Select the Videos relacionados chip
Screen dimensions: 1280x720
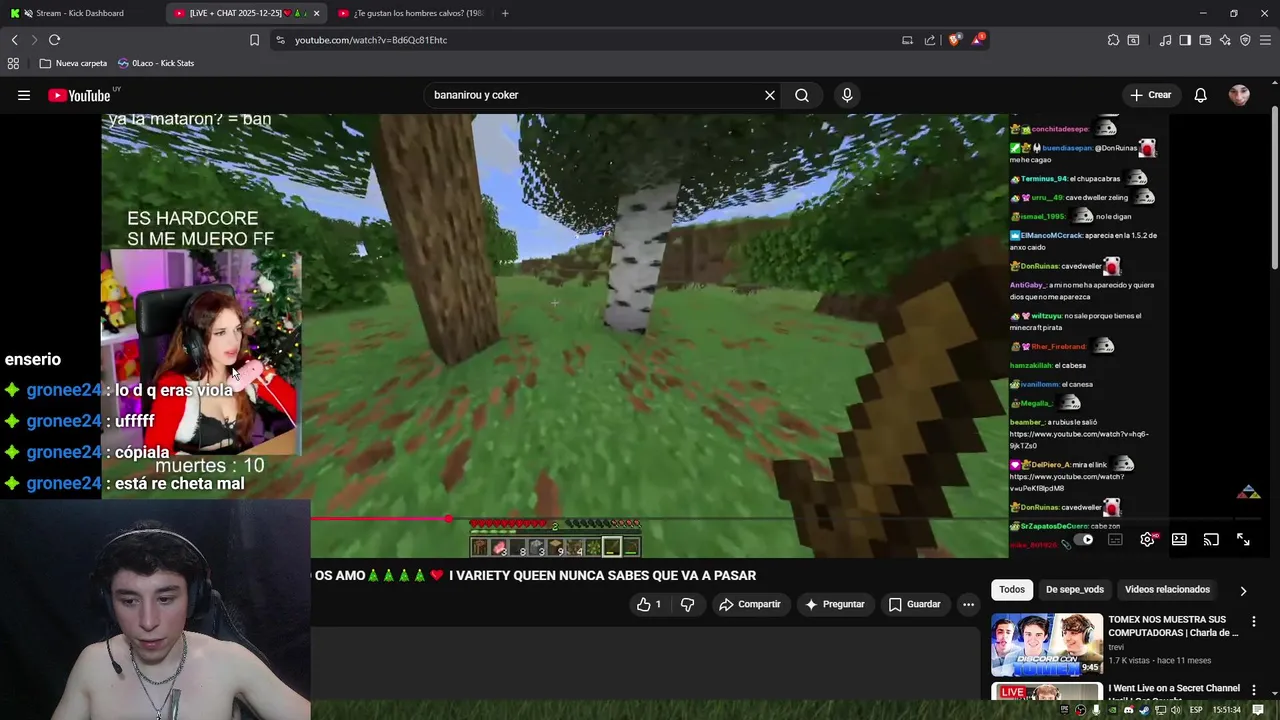(1167, 589)
